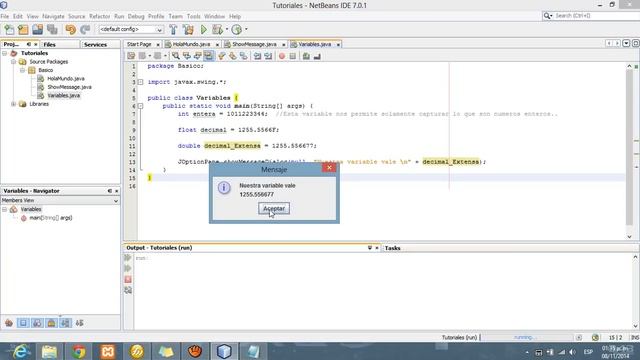Screen dimensions: 640x360
Task: Select ShowMessage.java in project tree
Action: [69, 87]
